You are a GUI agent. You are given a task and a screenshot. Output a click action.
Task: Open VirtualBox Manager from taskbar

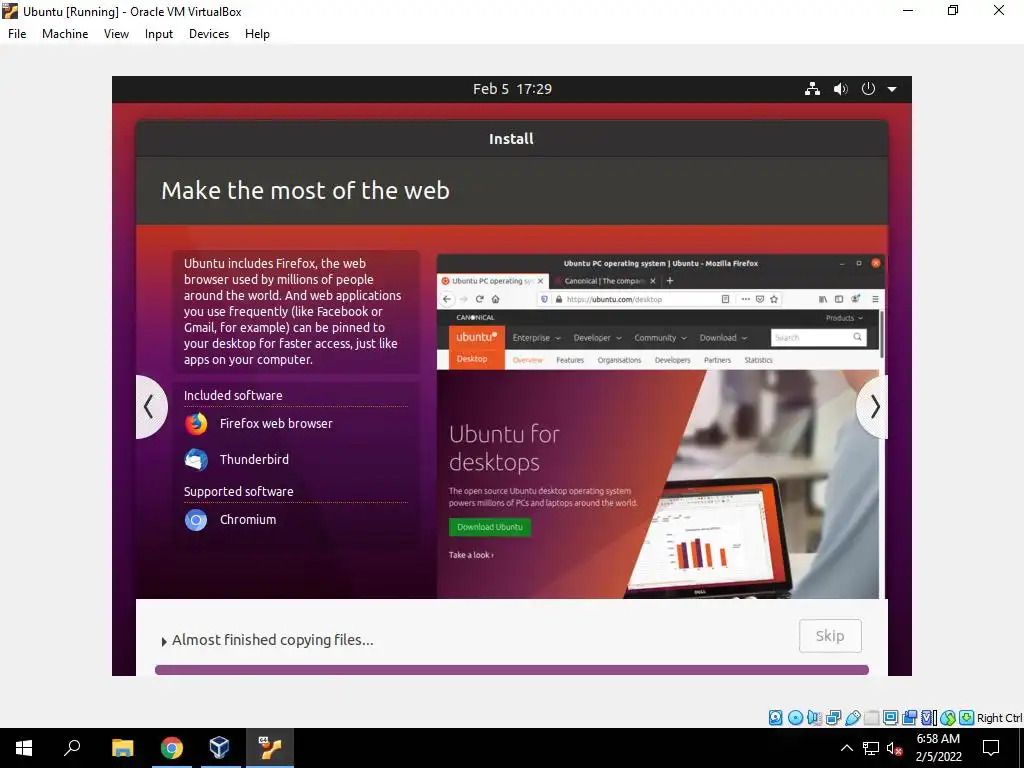coord(219,748)
